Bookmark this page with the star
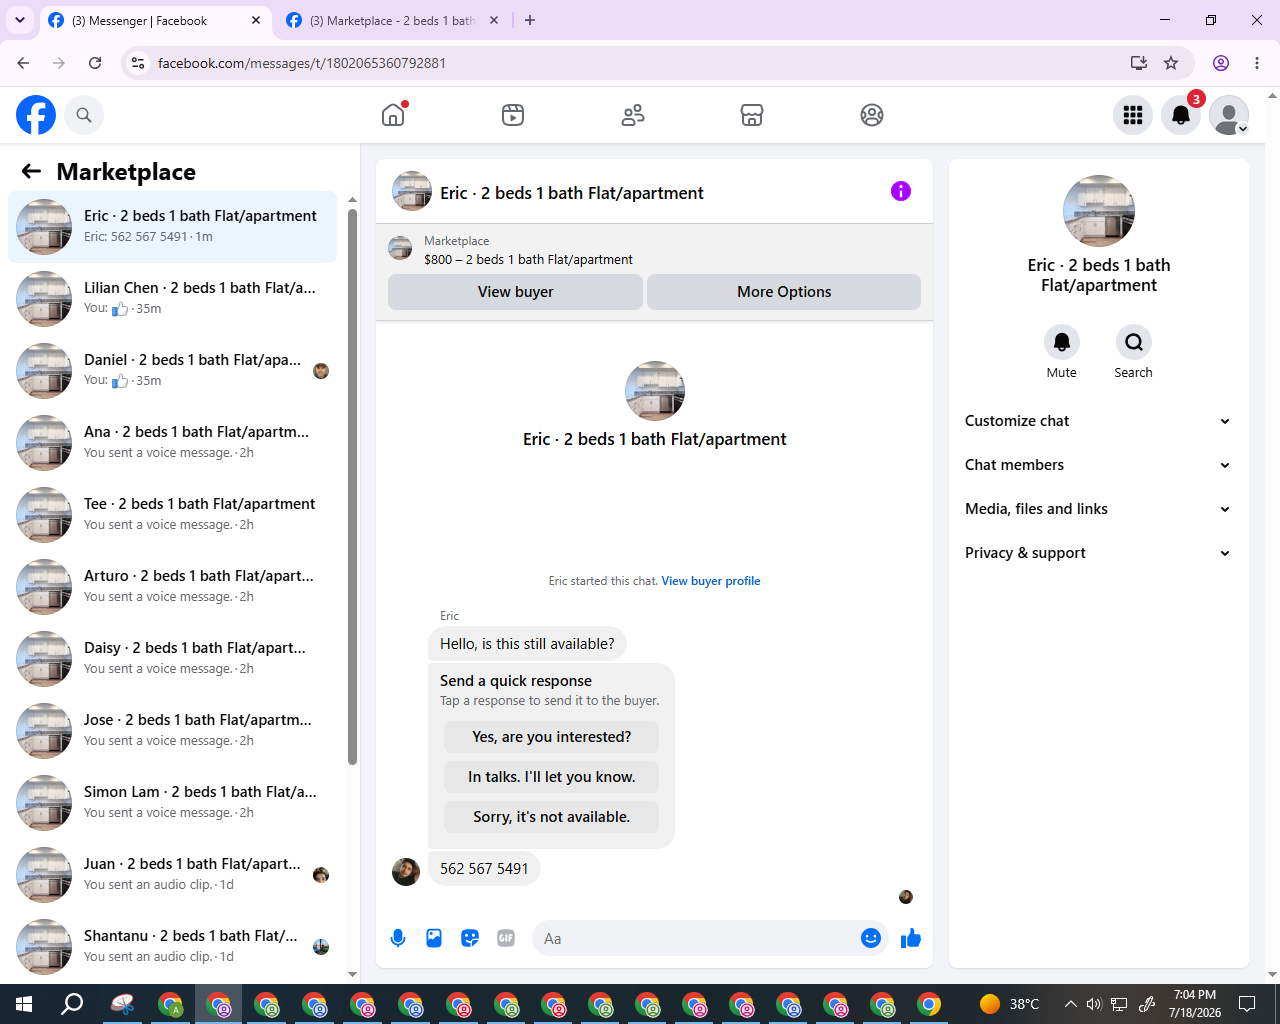The image size is (1280, 1024). pos(1171,63)
